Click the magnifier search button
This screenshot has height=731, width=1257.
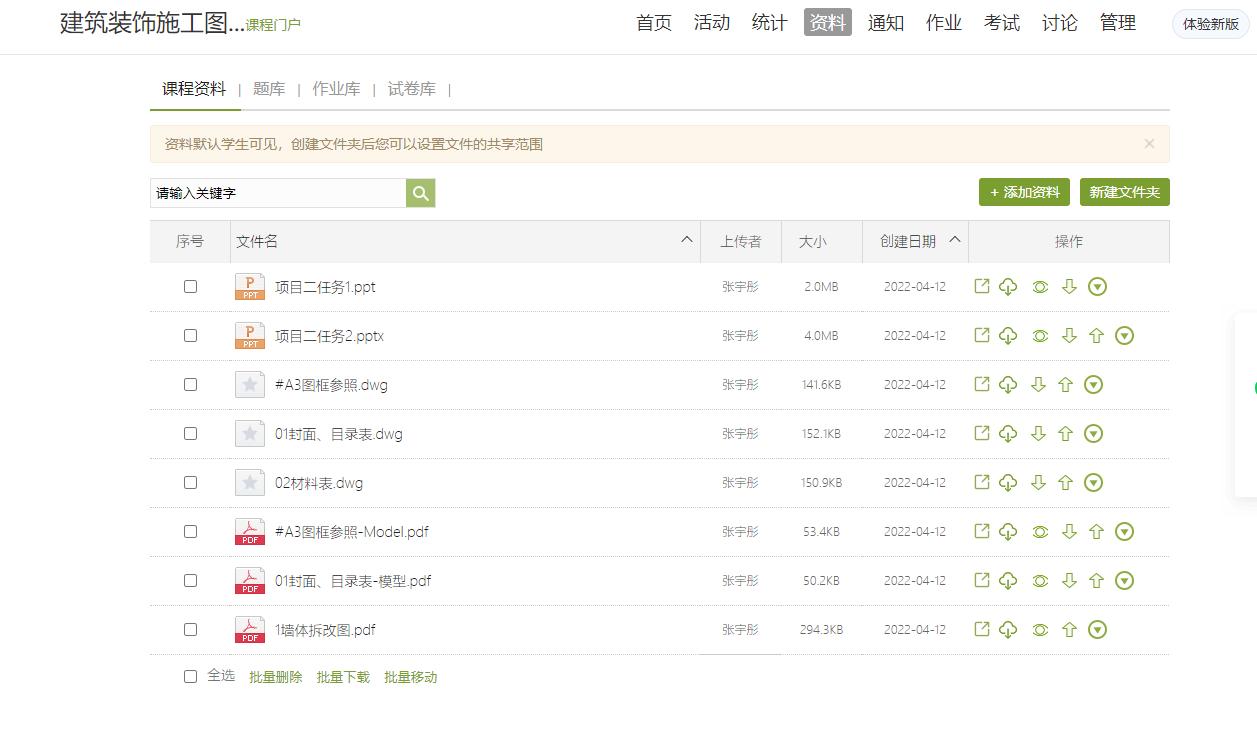point(421,194)
